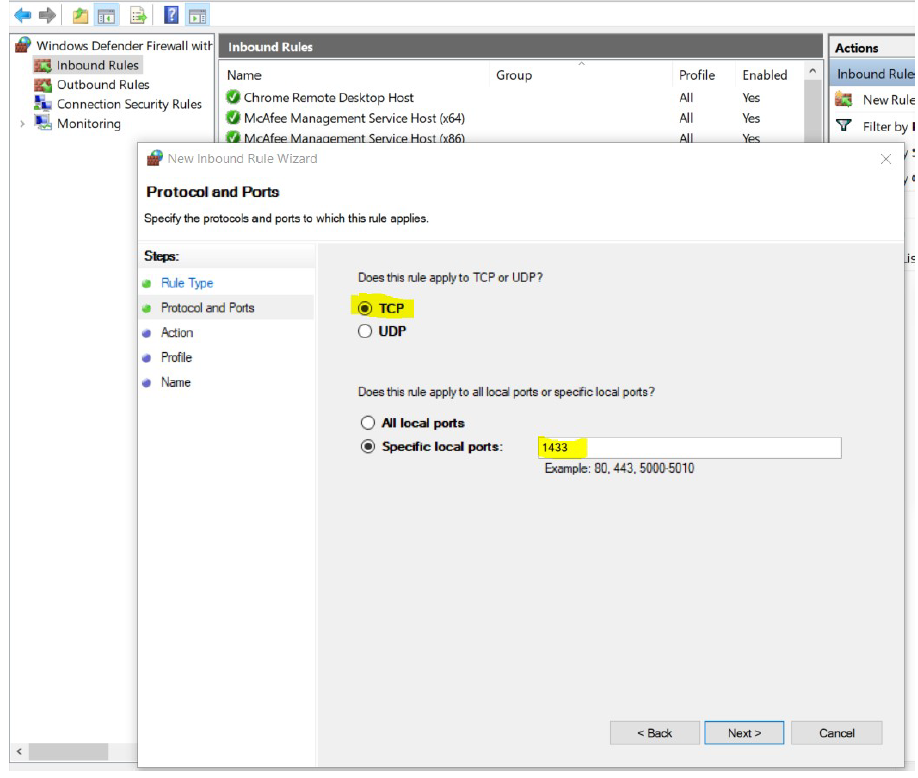This screenshot has height=778, width=918.
Task: Click the Forward arrow toolbar icon
Action: click(47, 15)
